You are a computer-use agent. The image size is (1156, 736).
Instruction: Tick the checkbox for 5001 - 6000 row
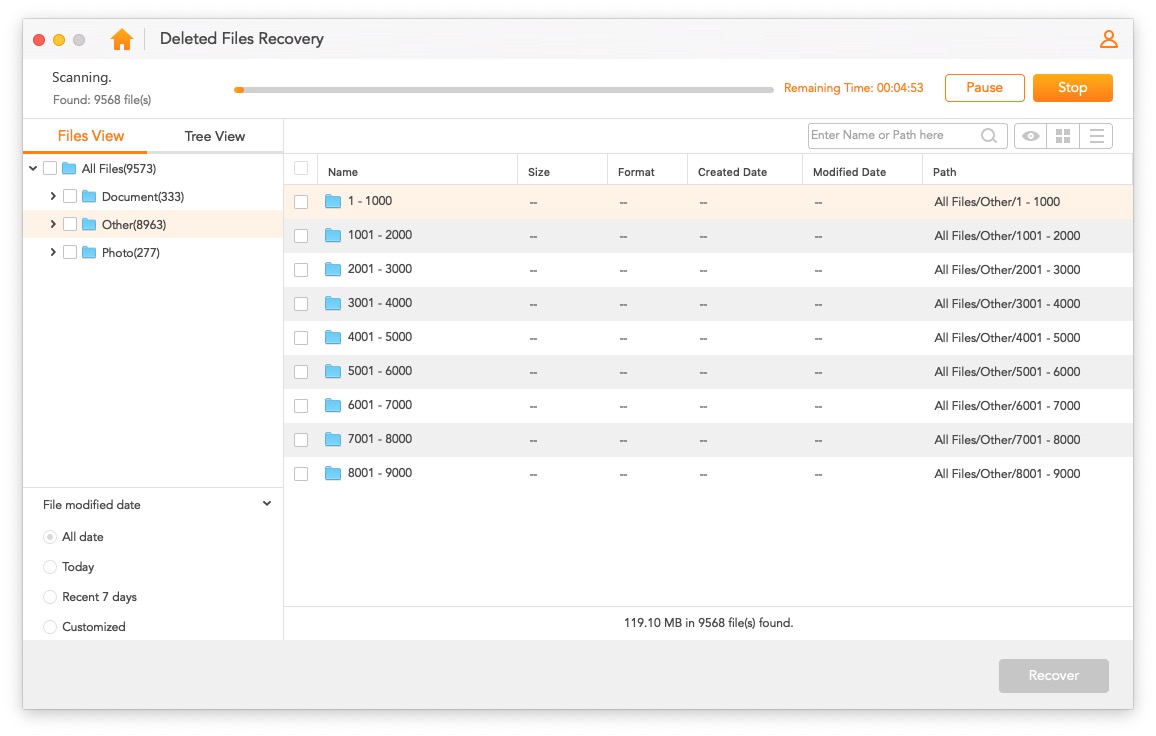coord(301,372)
